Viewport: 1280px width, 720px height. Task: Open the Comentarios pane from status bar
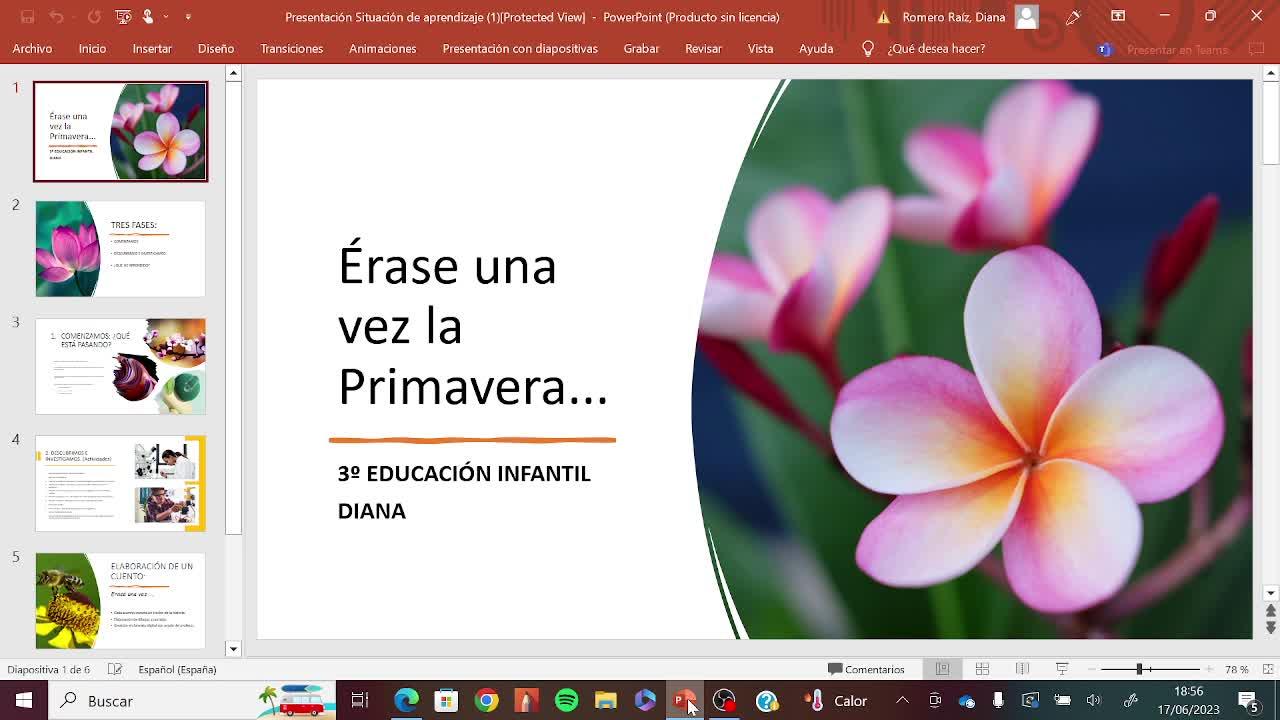click(x=866, y=669)
